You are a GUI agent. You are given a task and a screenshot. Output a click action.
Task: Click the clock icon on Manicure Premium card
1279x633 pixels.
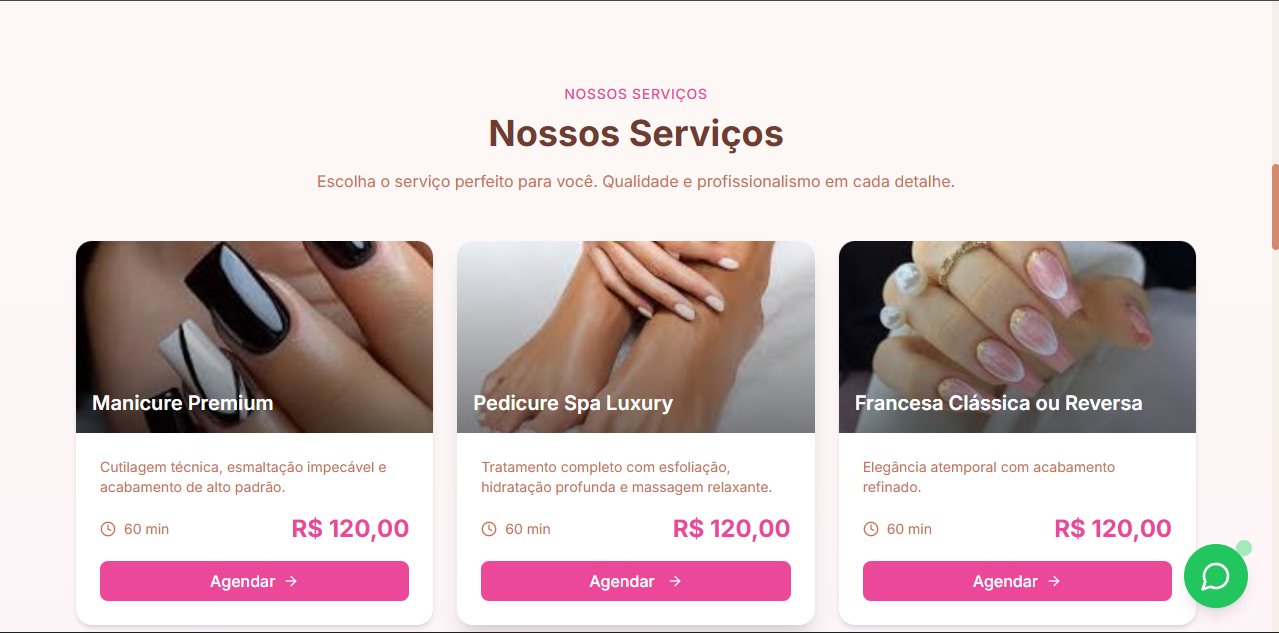coord(108,529)
